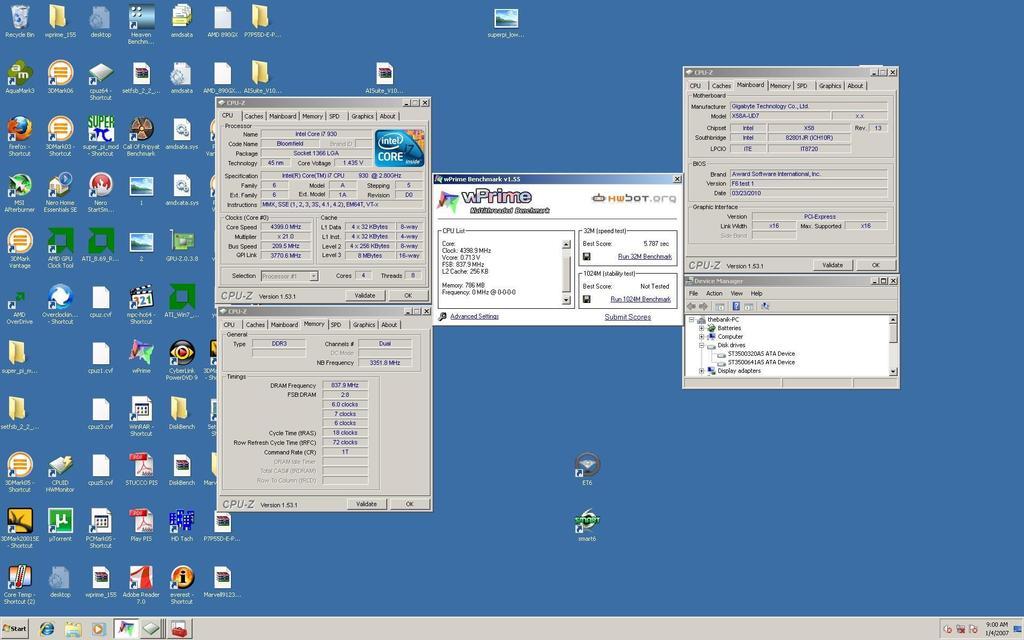Image resolution: width=1024 pixels, height=640 pixels.
Task: Click the Start button on the taskbar
Action: coord(14,629)
